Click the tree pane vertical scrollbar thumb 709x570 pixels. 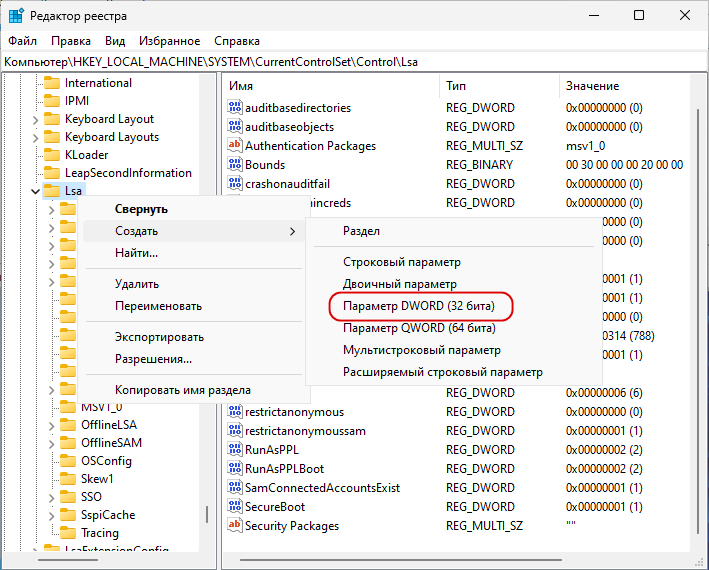(x=207, y=514)
